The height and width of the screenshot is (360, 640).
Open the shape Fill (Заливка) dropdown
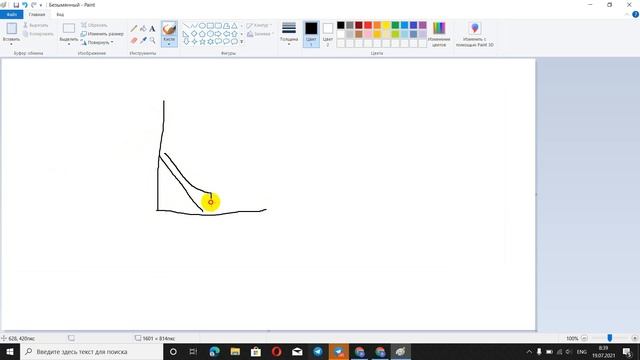coord(259,34)
